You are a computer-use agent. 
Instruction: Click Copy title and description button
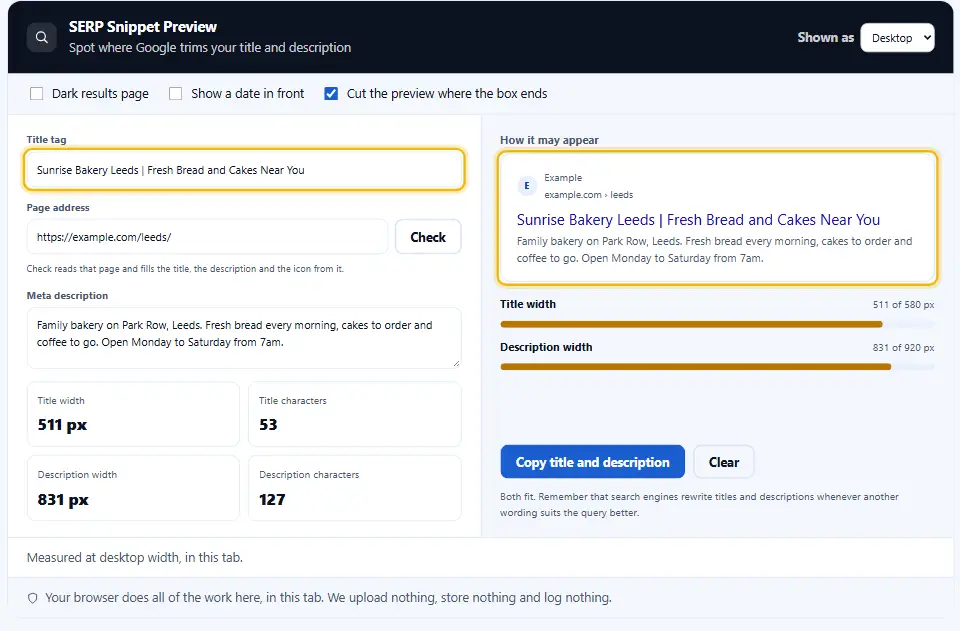click(592, 462)
